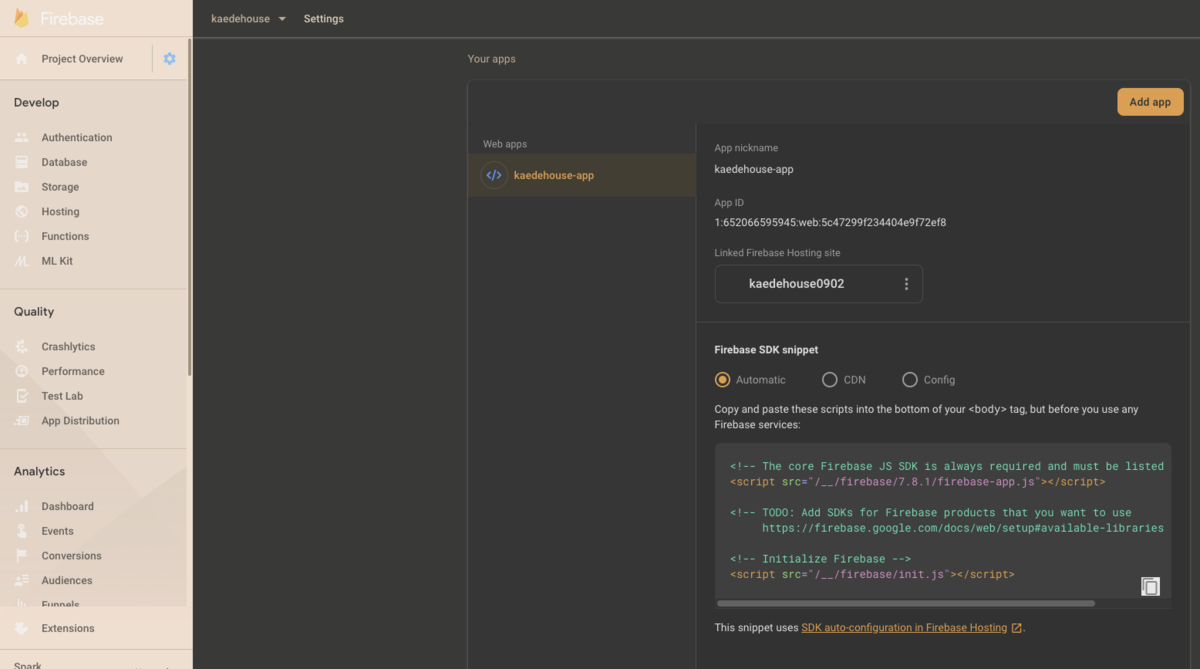Click the Analytics Dashboard chart icon
The height and width of the screenshot is (669, 1200).
coord(22,506)
